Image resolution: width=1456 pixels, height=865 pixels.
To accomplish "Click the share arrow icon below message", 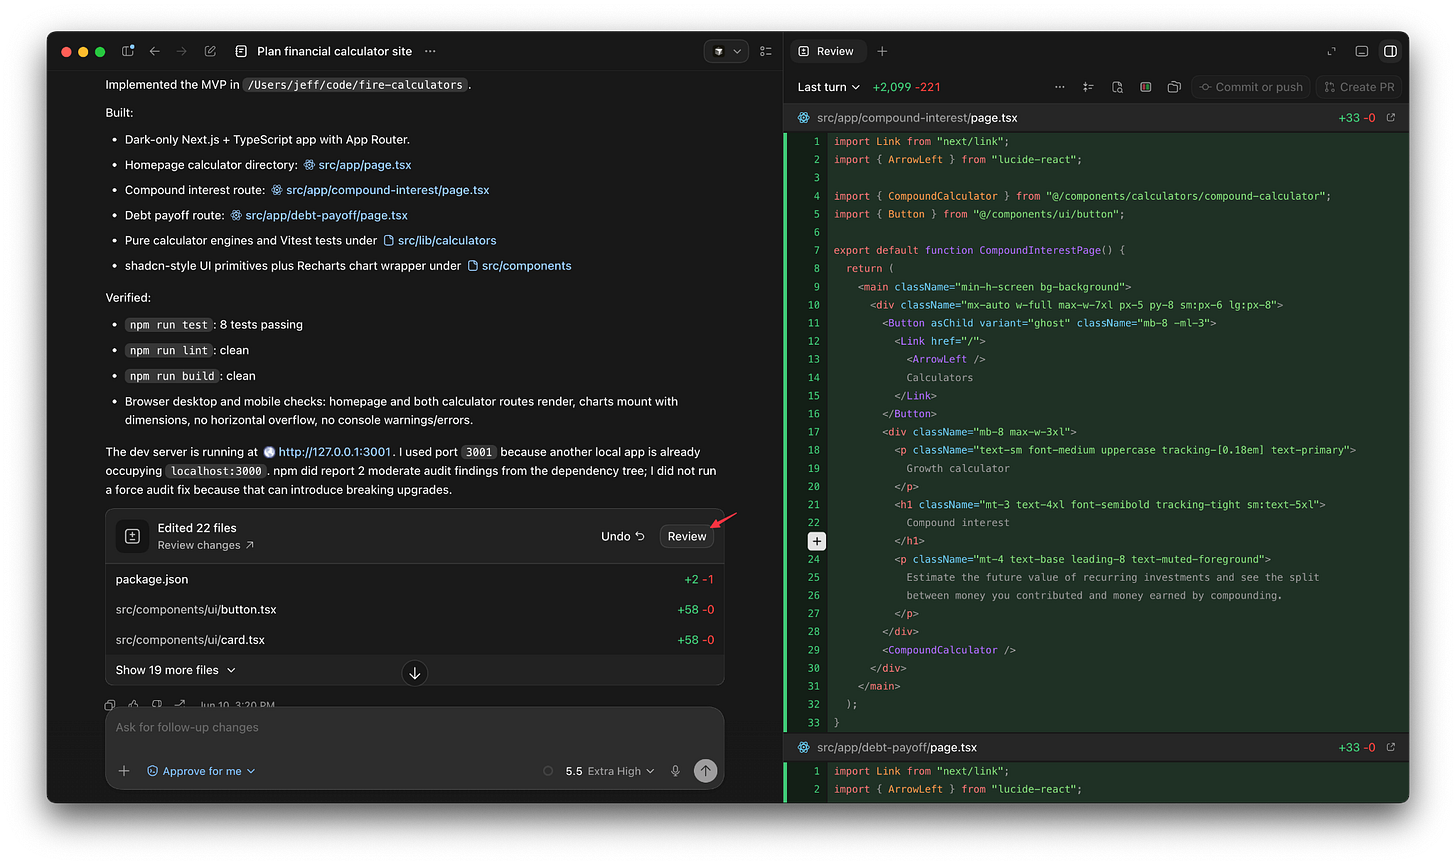I will pos(179,705).
